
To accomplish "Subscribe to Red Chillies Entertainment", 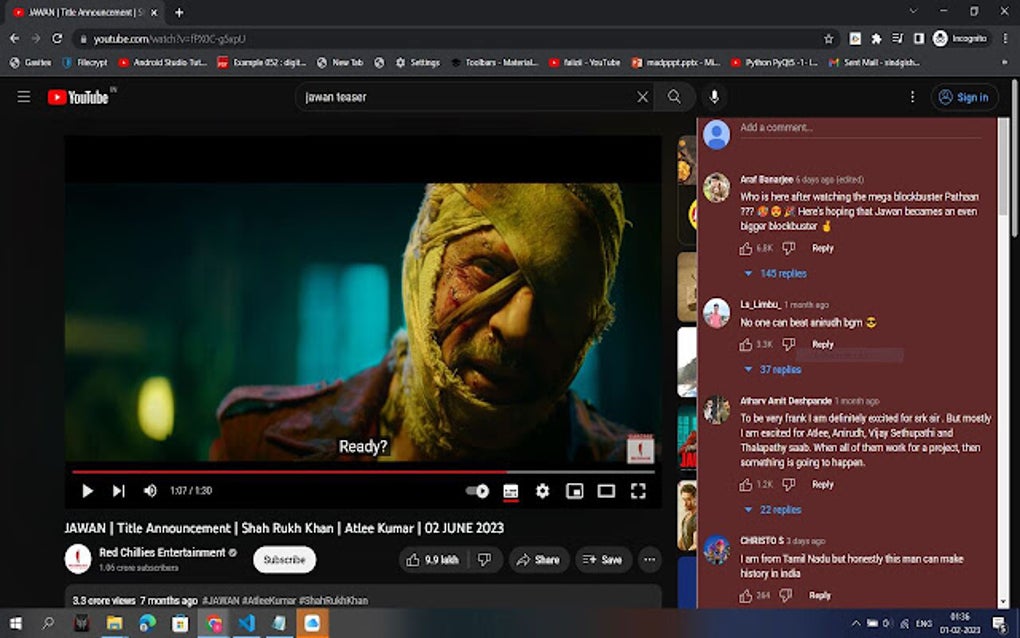I will [x=284, y=559].
